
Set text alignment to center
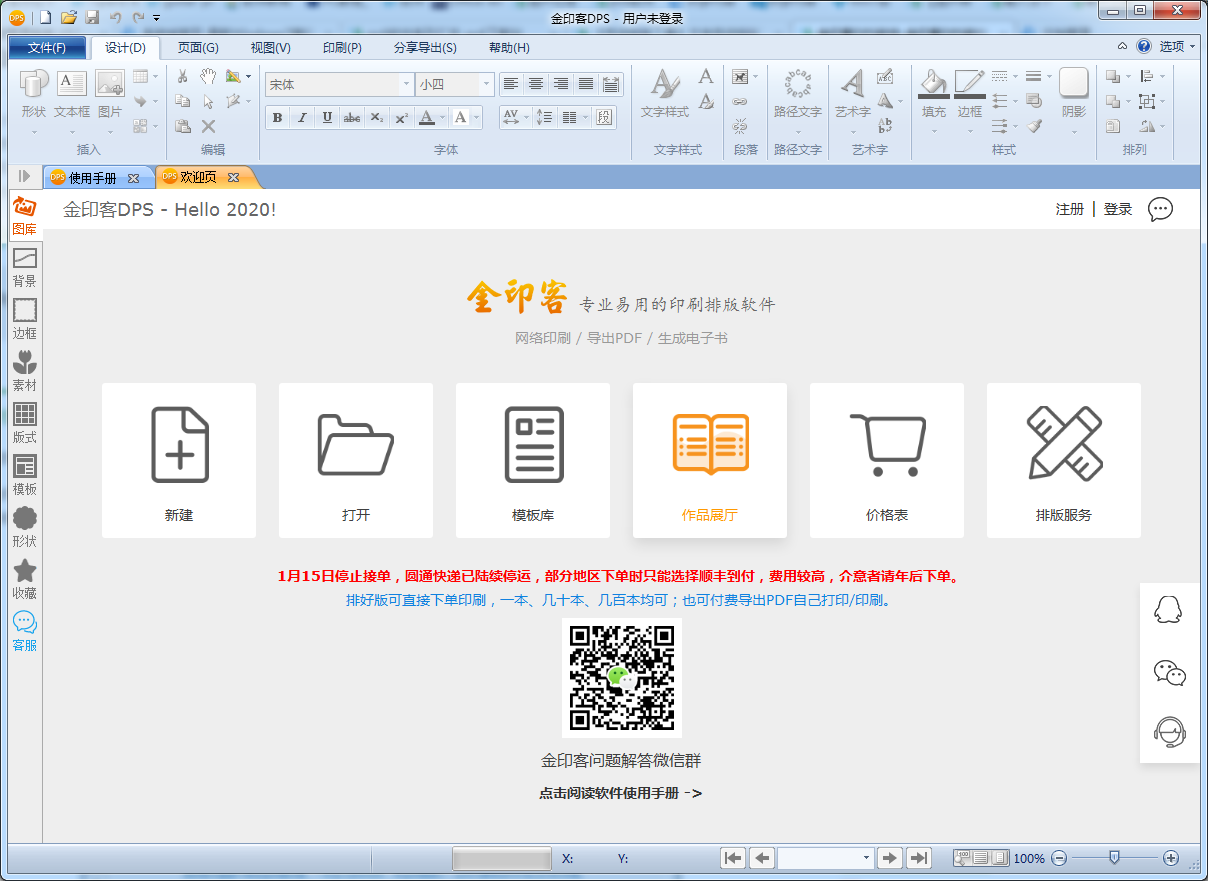pyautogui.click(x=536, y=84)
